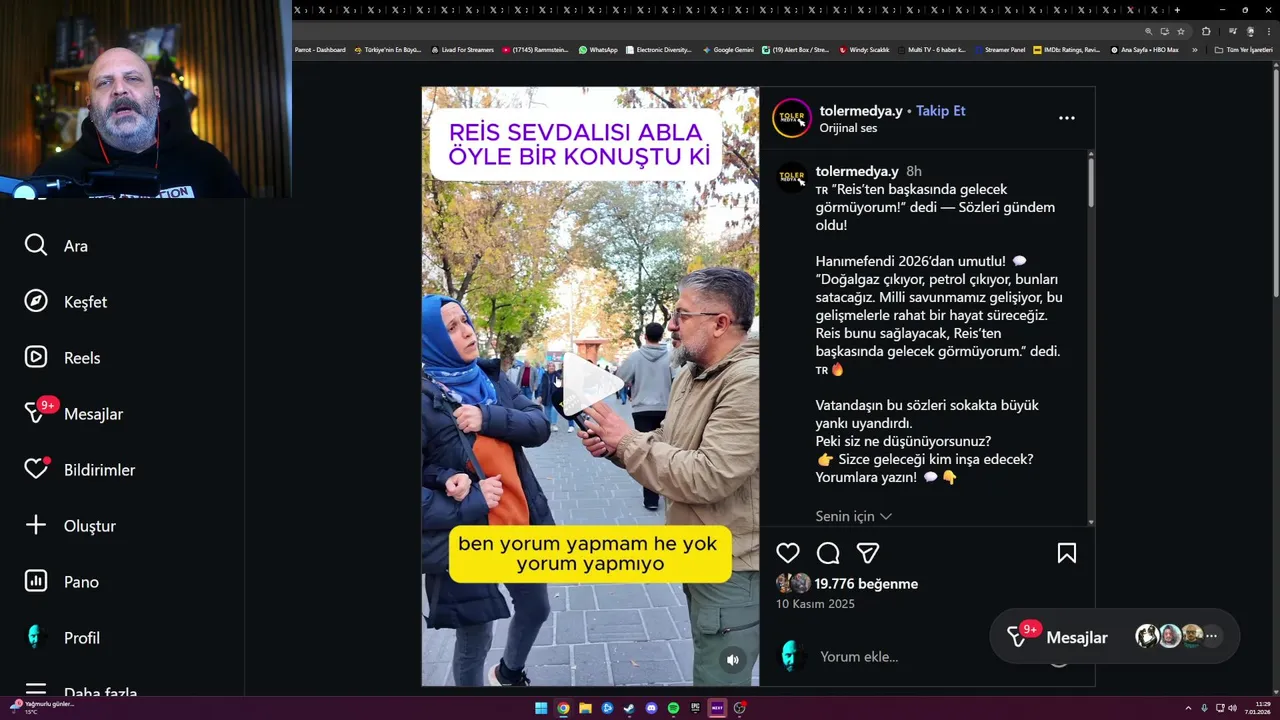Open the taskbar weather widget

click(x=42, y=707)
